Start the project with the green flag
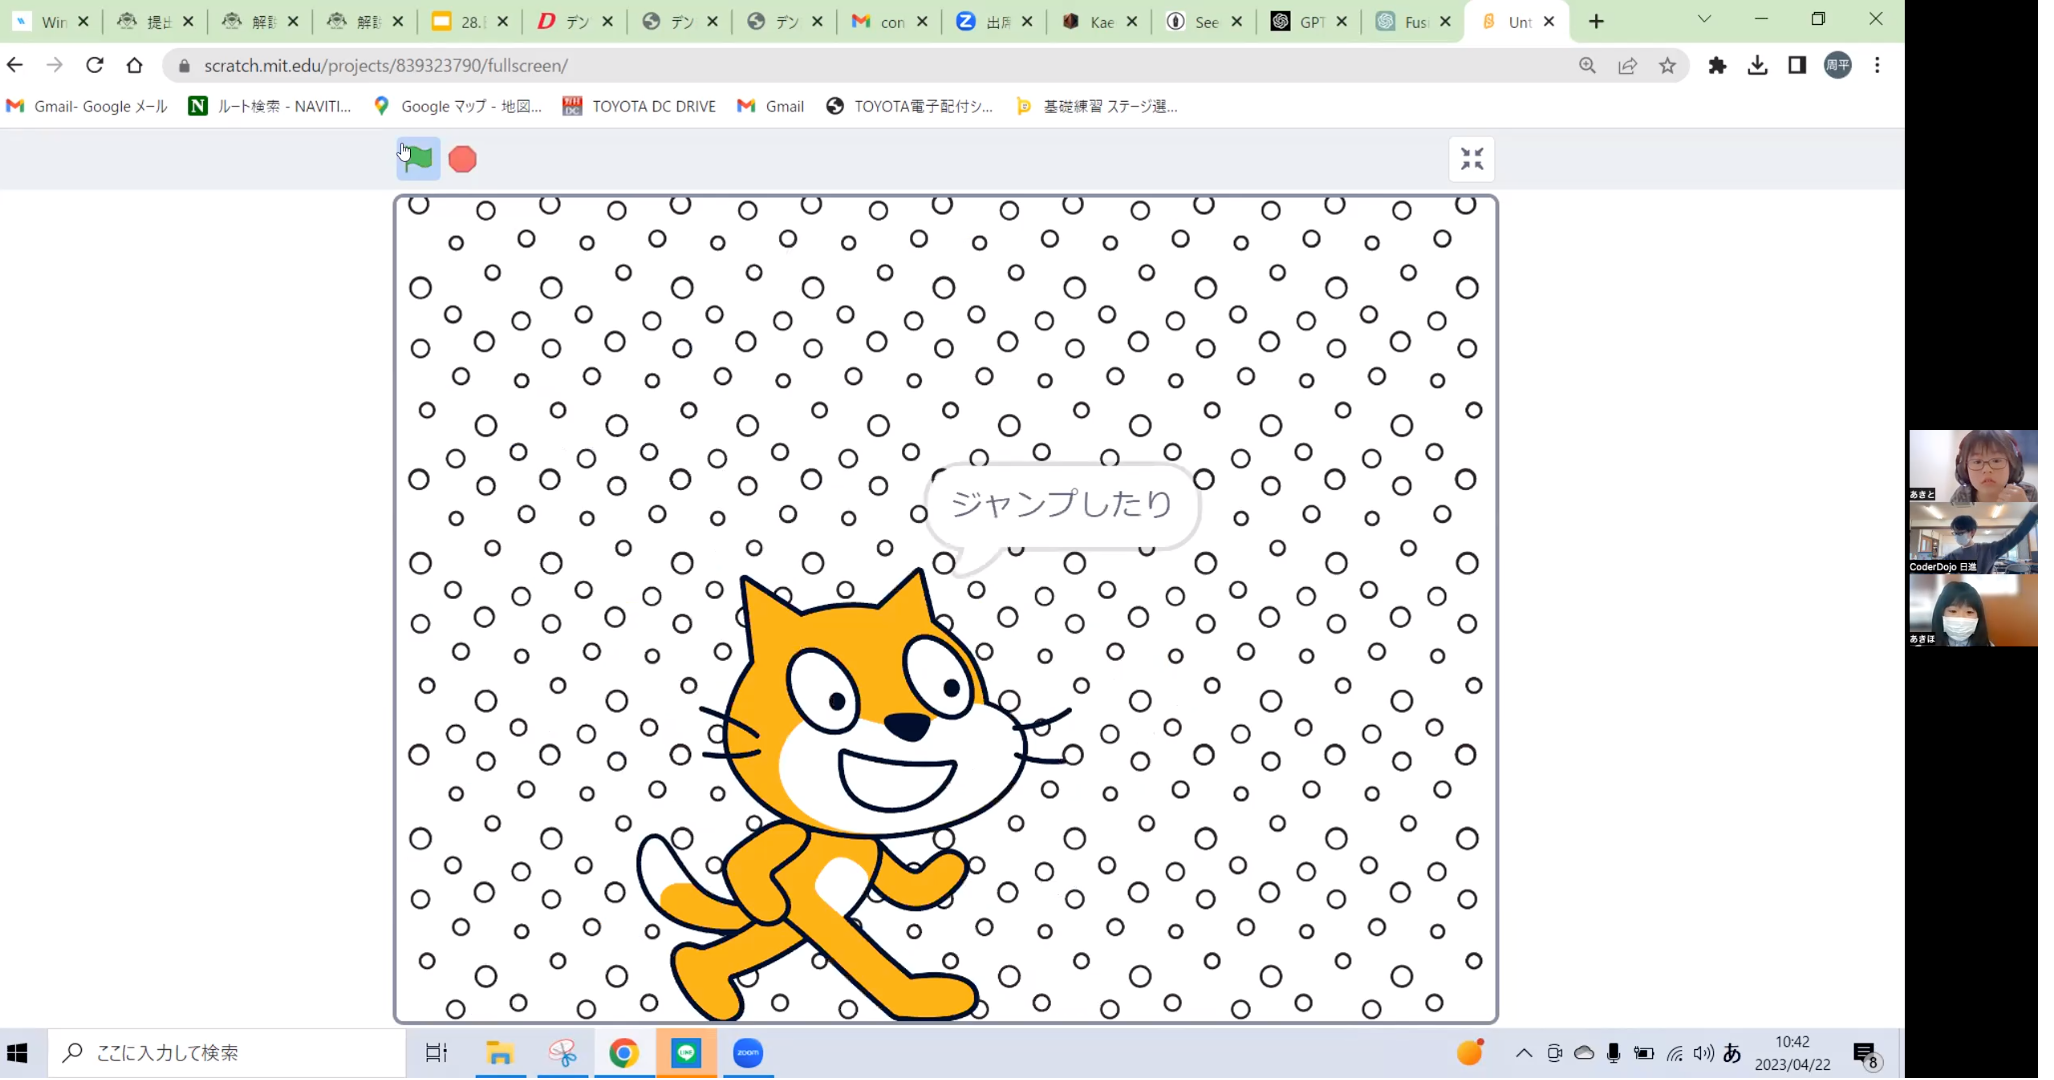The width and height of the screenshot is (2054, 1080). pos(418,159)
